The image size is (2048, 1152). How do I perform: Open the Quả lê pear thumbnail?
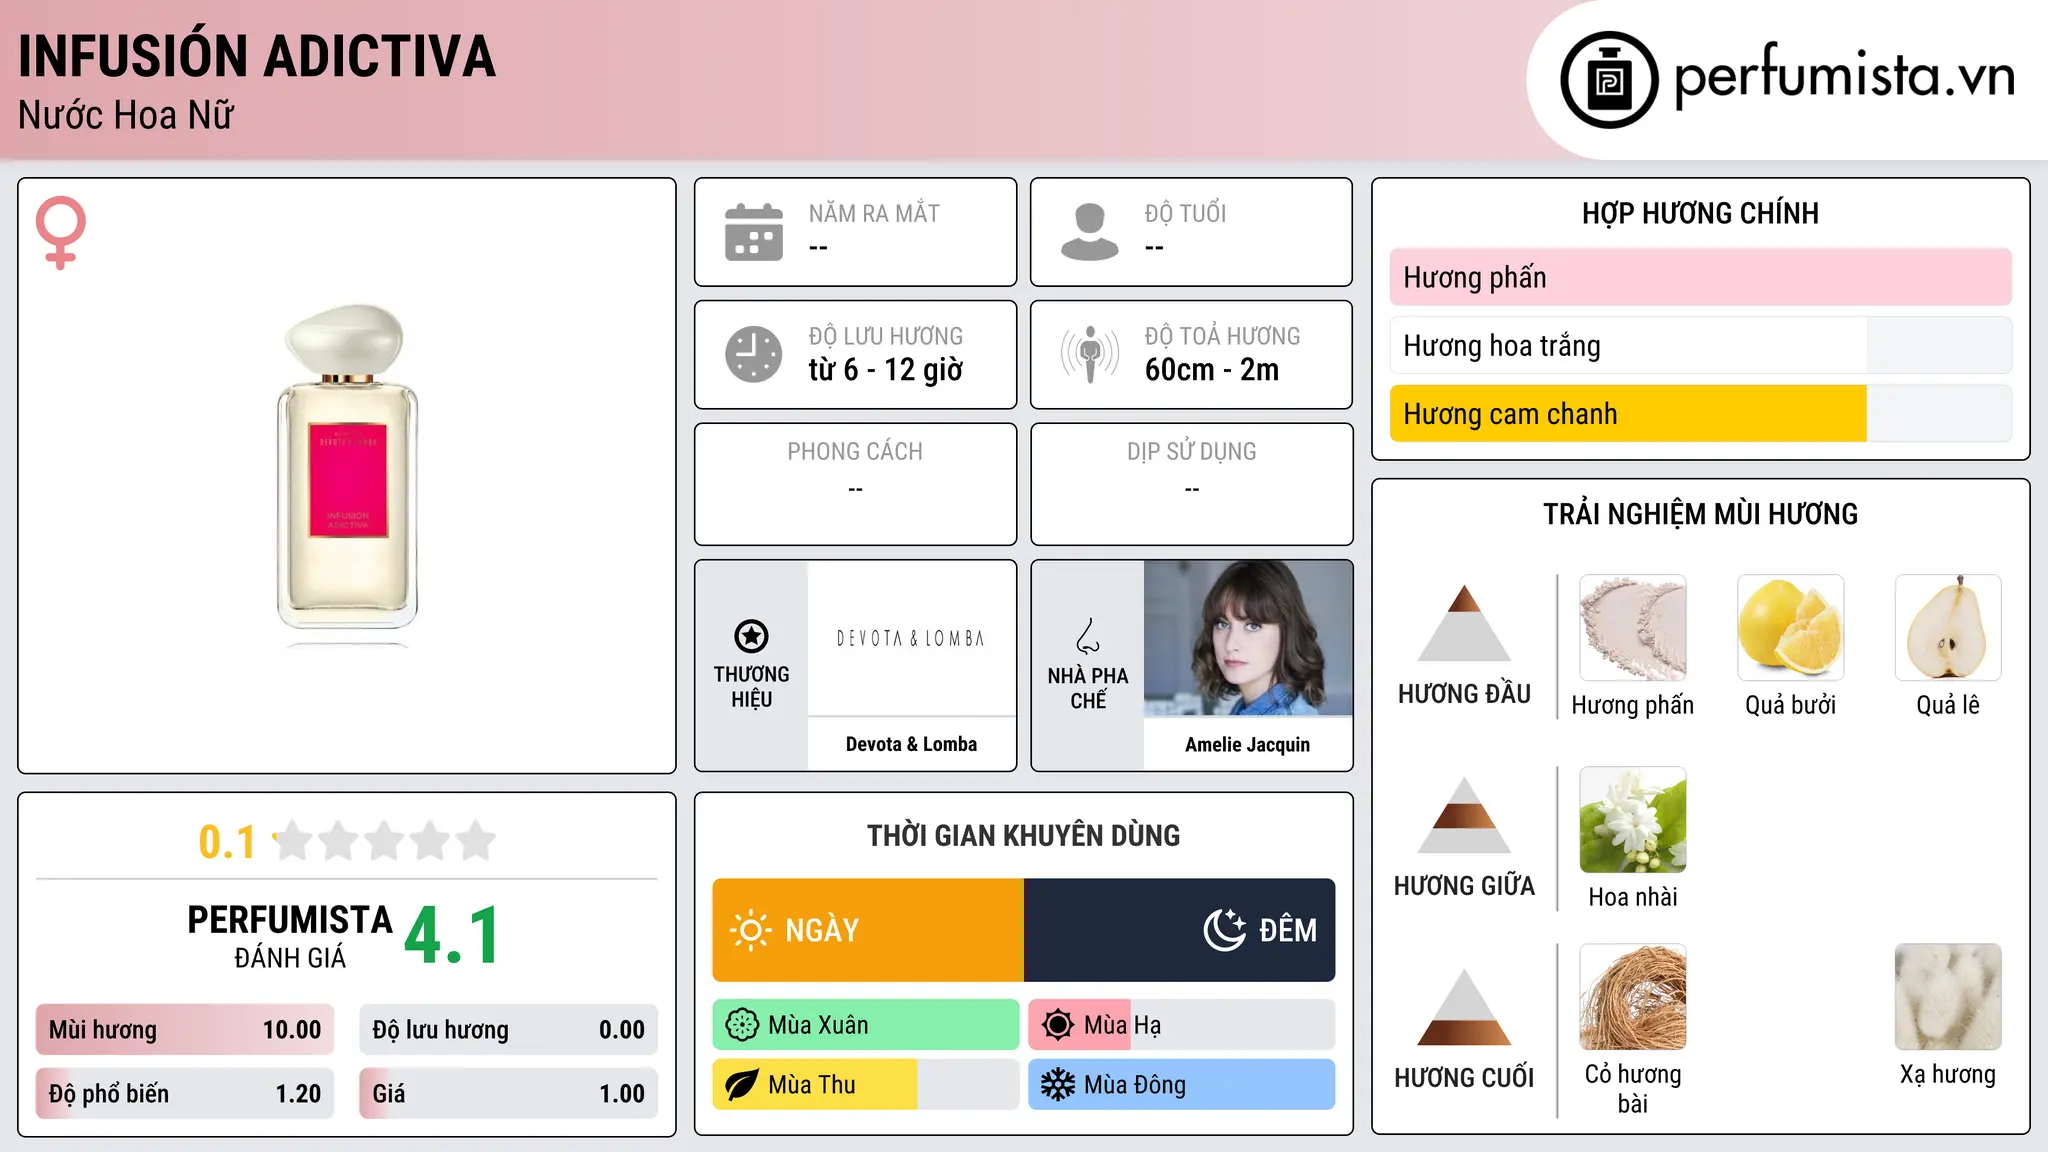[1948, 628]
